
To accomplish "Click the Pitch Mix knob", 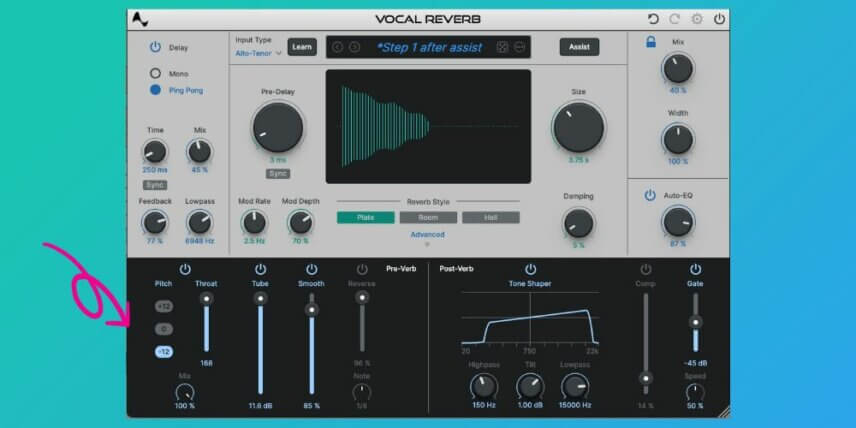I will coord(185,392).
